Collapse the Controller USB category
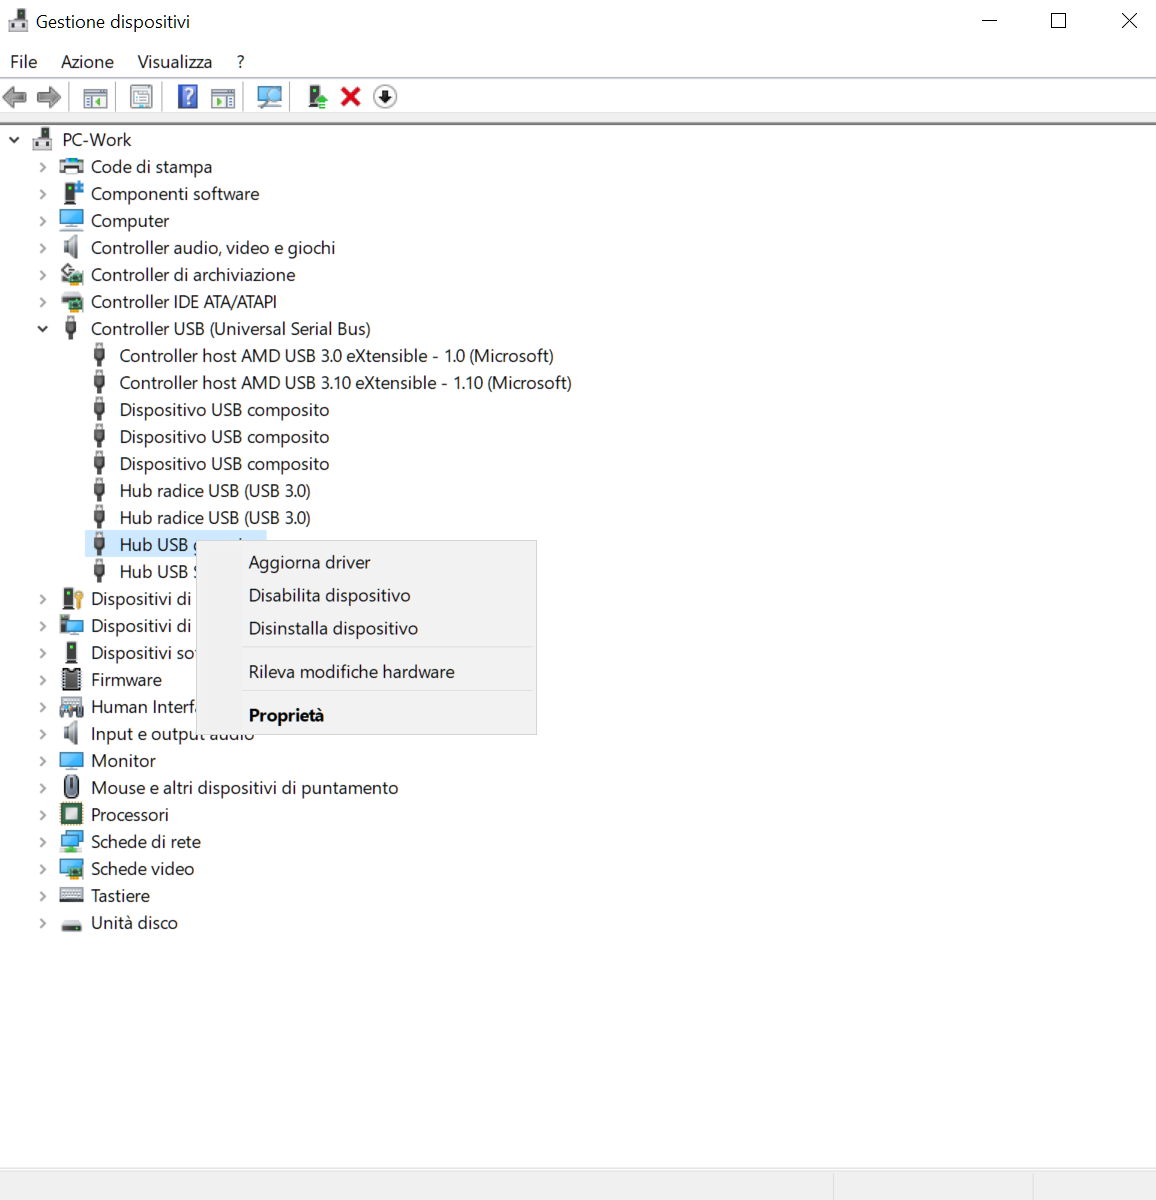 [x=43, y=329]
